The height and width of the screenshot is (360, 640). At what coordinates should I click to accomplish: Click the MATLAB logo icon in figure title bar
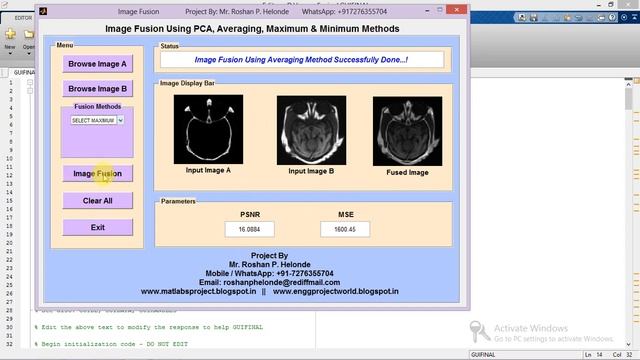43,11
